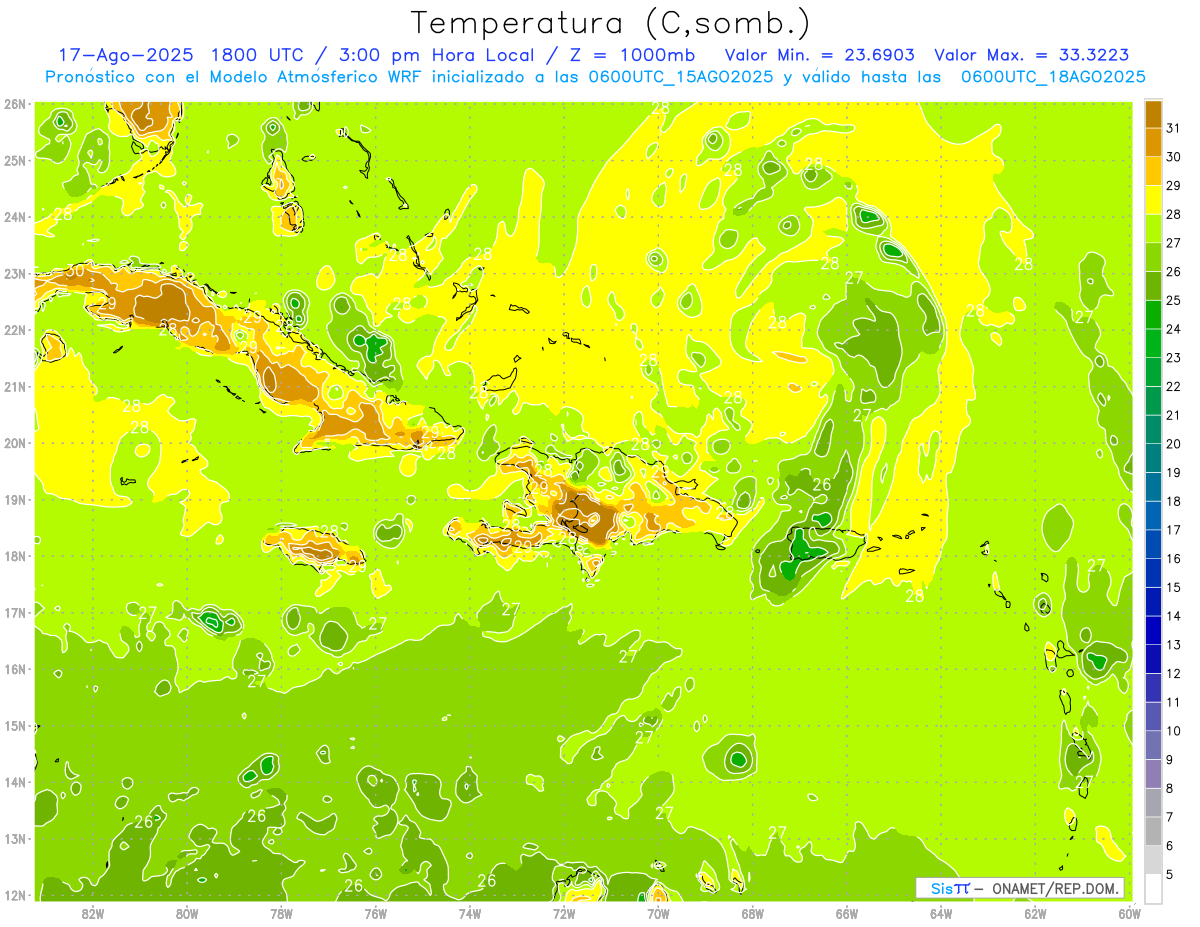The width and height of the screenshot is (1200, 927).
Task: Click latitude axis label '22N'
Action: [x=15, y=330]
